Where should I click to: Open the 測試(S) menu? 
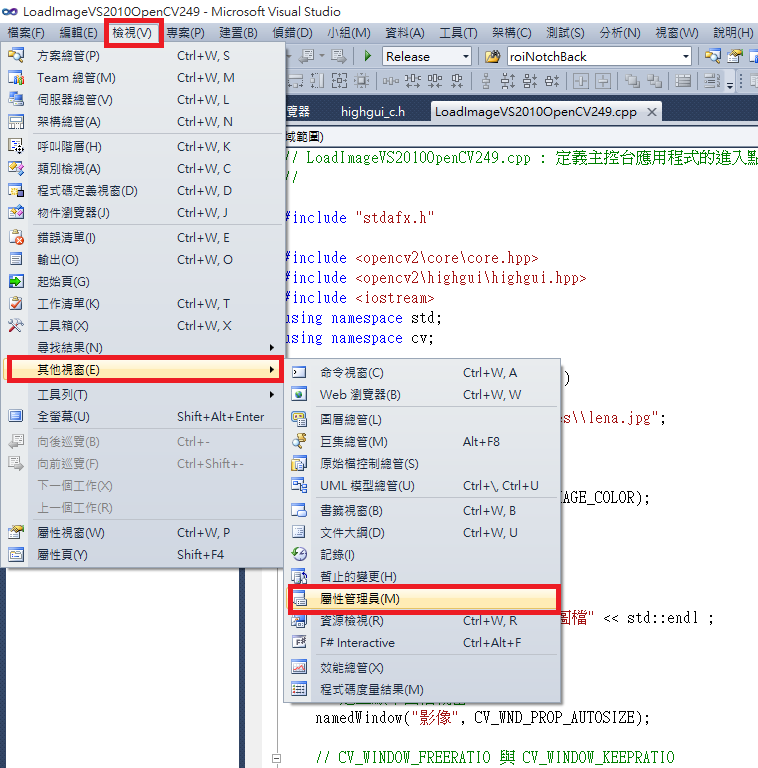click(x=566, y=33)
